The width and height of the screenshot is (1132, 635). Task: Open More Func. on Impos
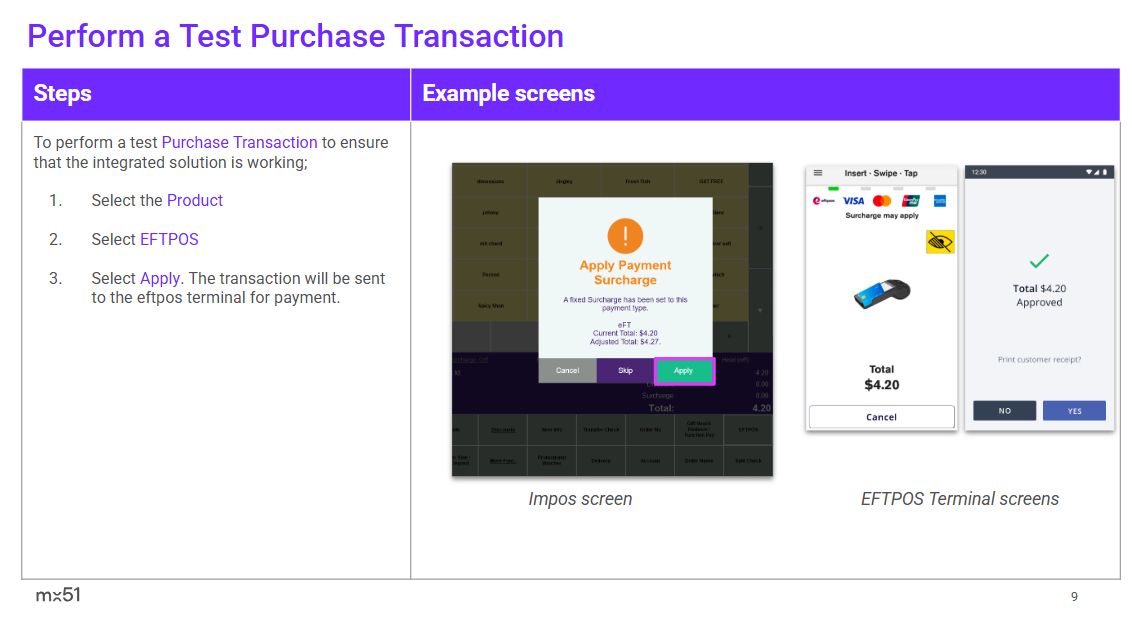coord(502,460)
